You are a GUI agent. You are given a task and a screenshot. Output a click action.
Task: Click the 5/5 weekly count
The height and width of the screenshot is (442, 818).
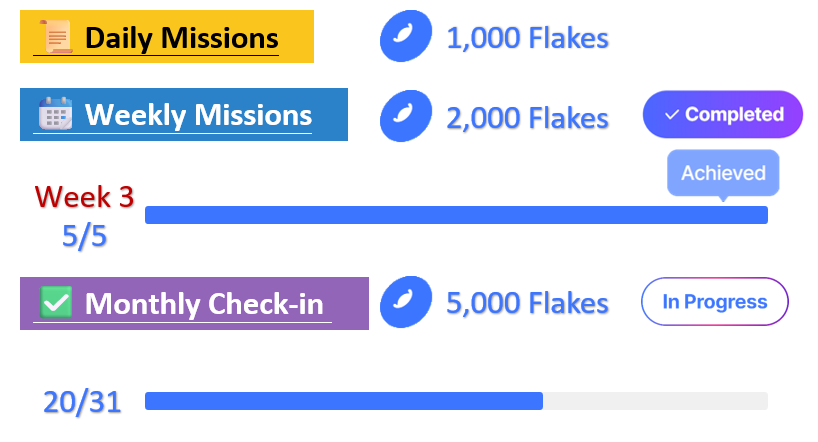pos(84,235)
